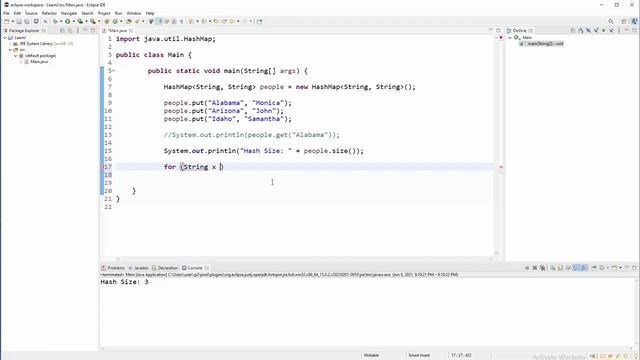Viewport: 640px width, 360px height.
Task: Switch to the Declaration tab
Action: [x=165, y=268]
